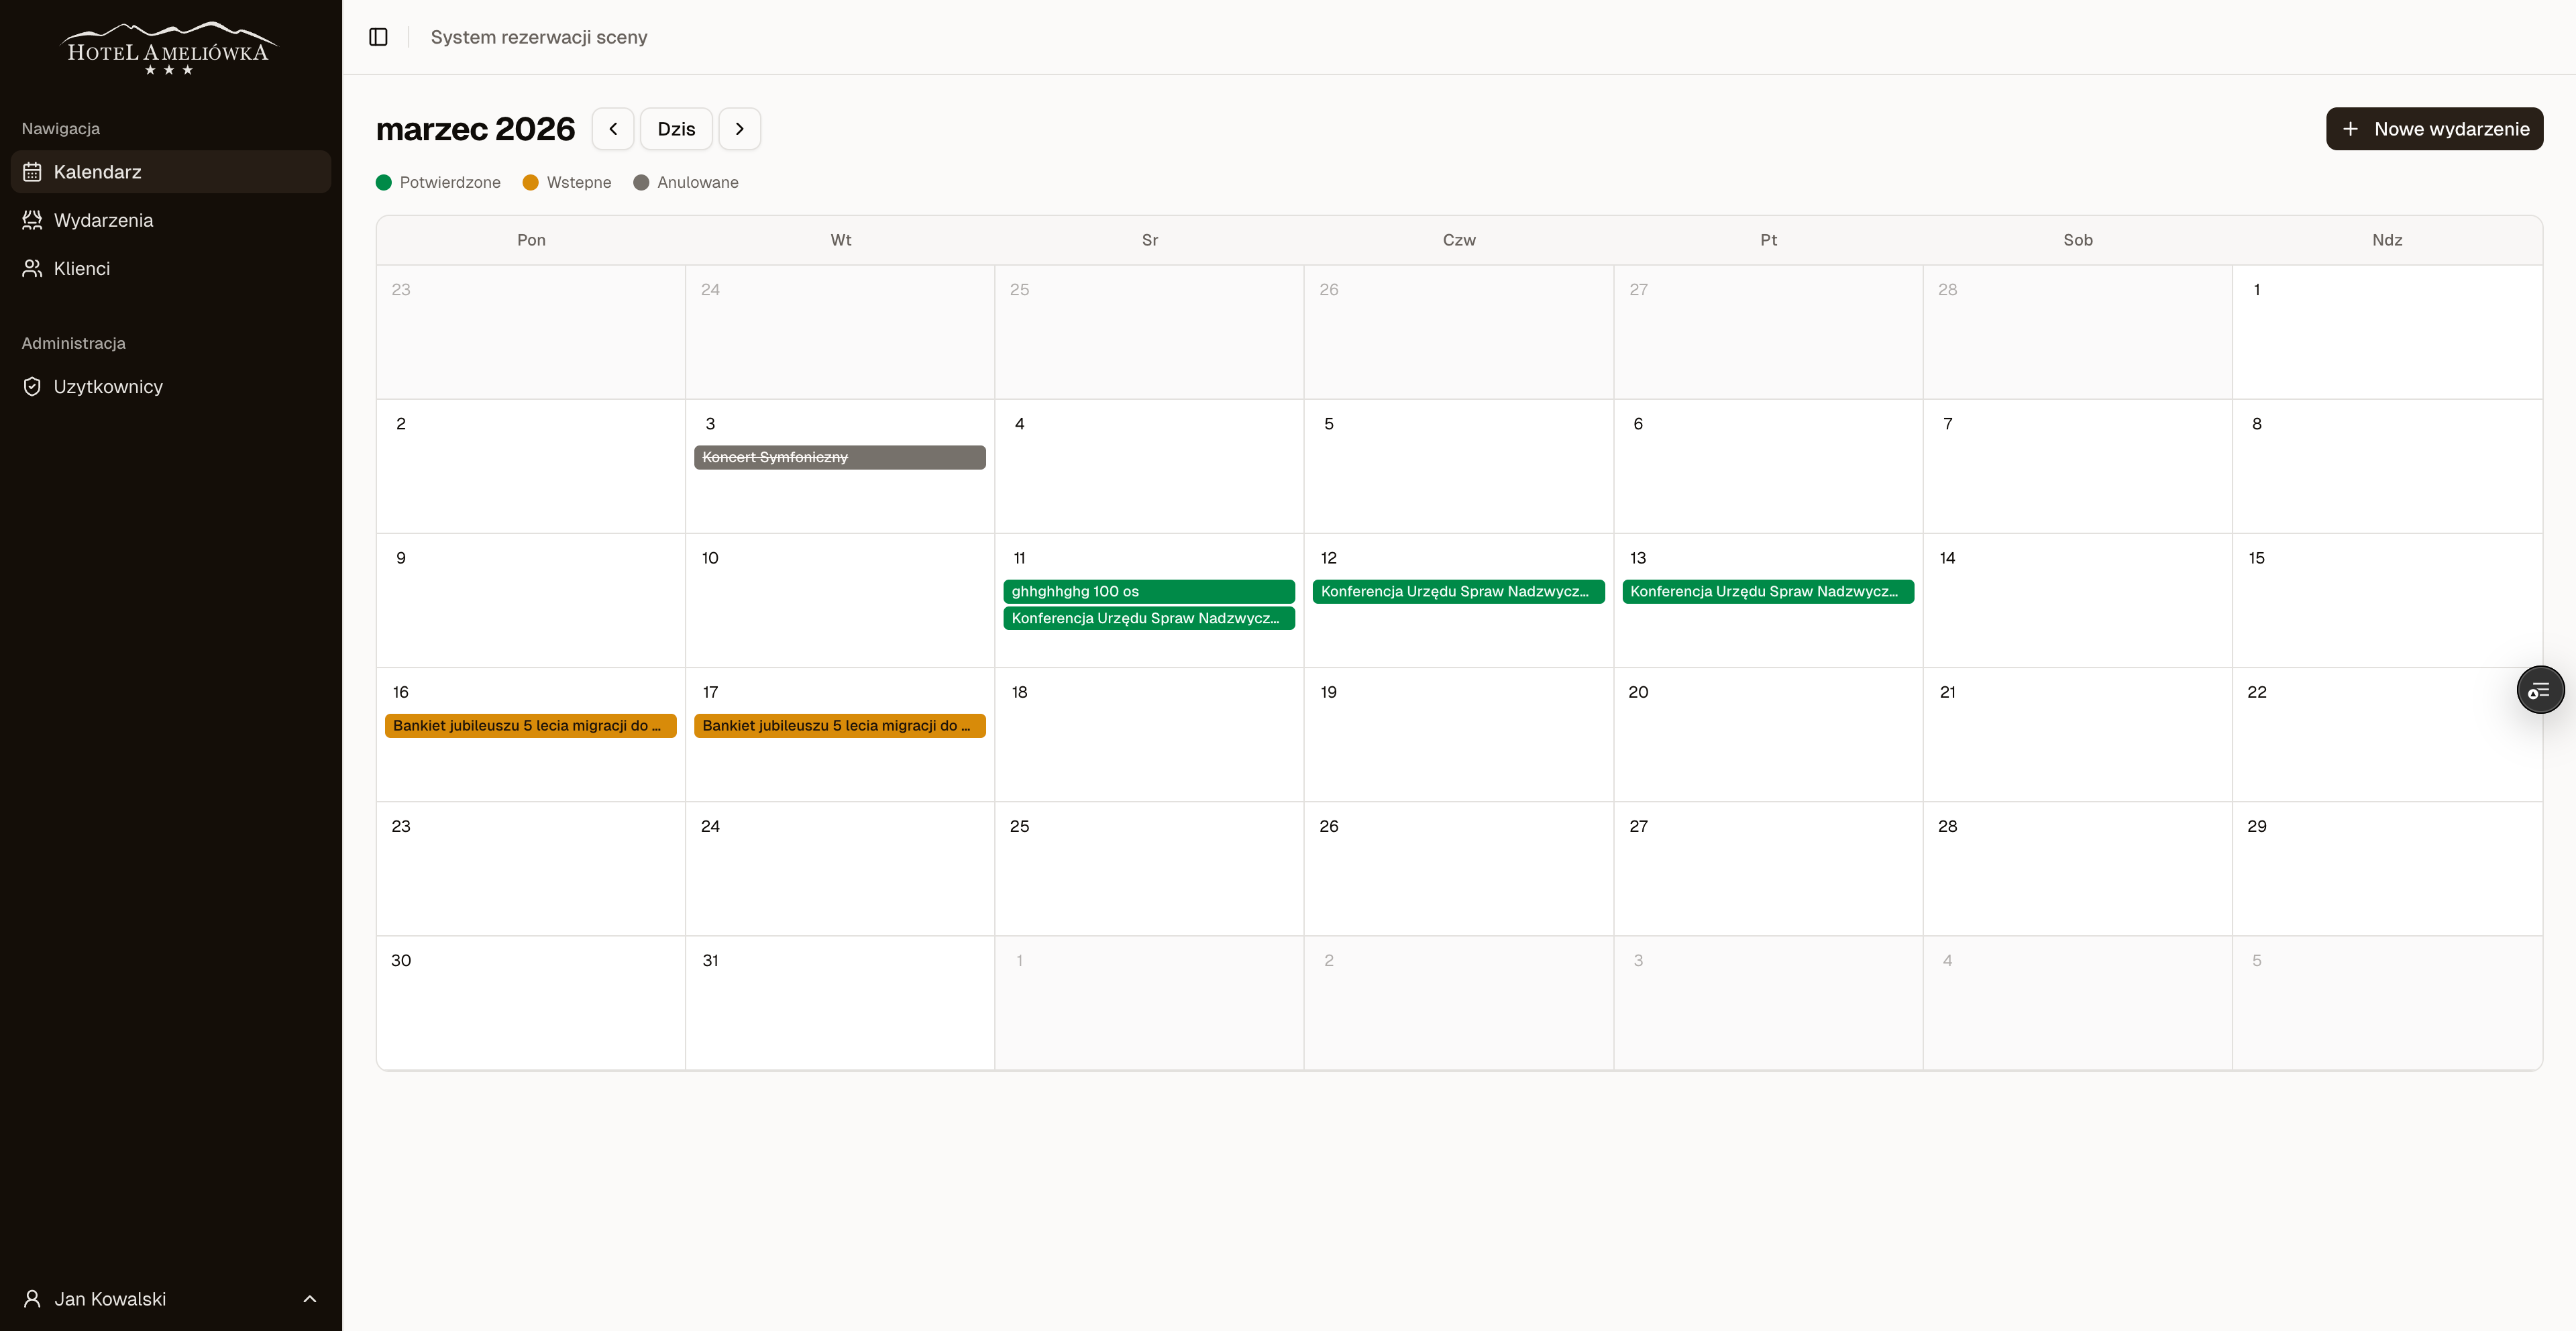
Task: Click the Kalendarz calendar icon
Action: click(x=32, y=172)
